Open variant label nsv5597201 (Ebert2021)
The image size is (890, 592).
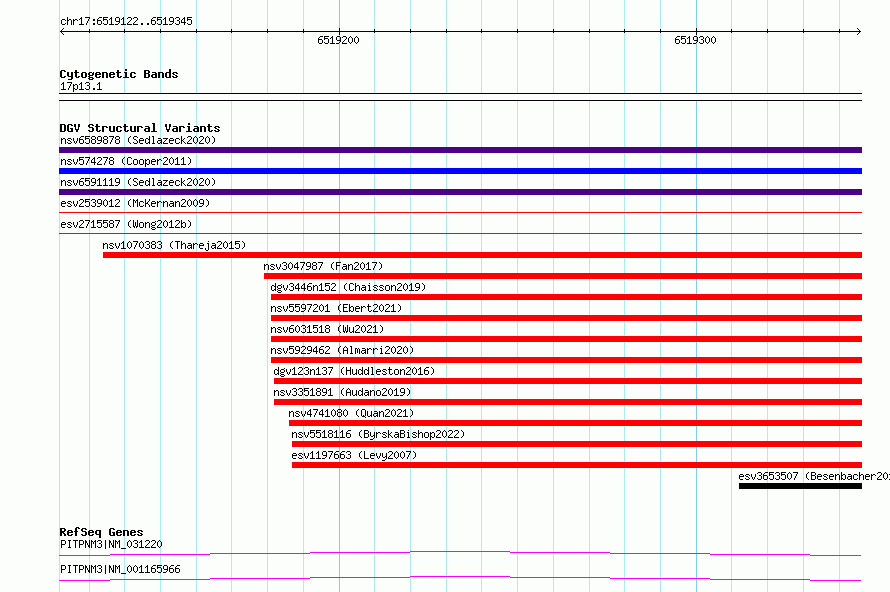336,308
